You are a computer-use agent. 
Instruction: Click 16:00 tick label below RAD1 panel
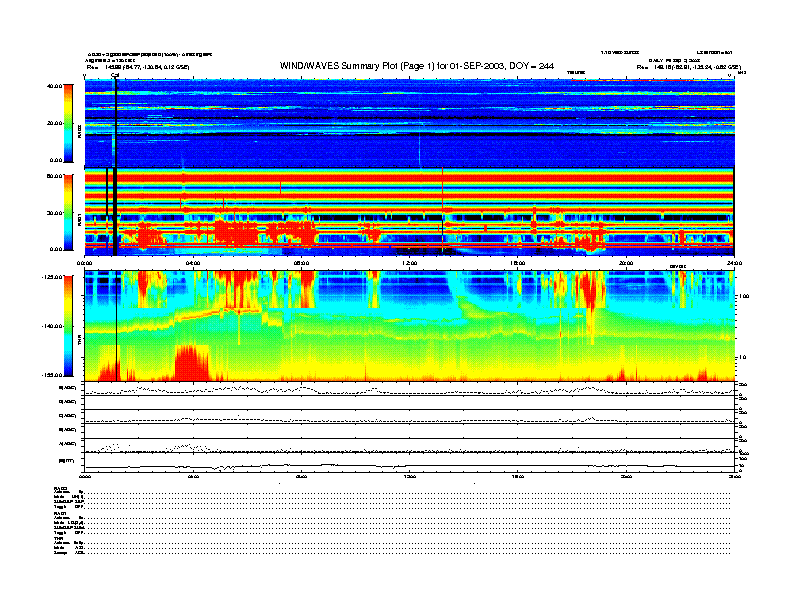point(518,263)
